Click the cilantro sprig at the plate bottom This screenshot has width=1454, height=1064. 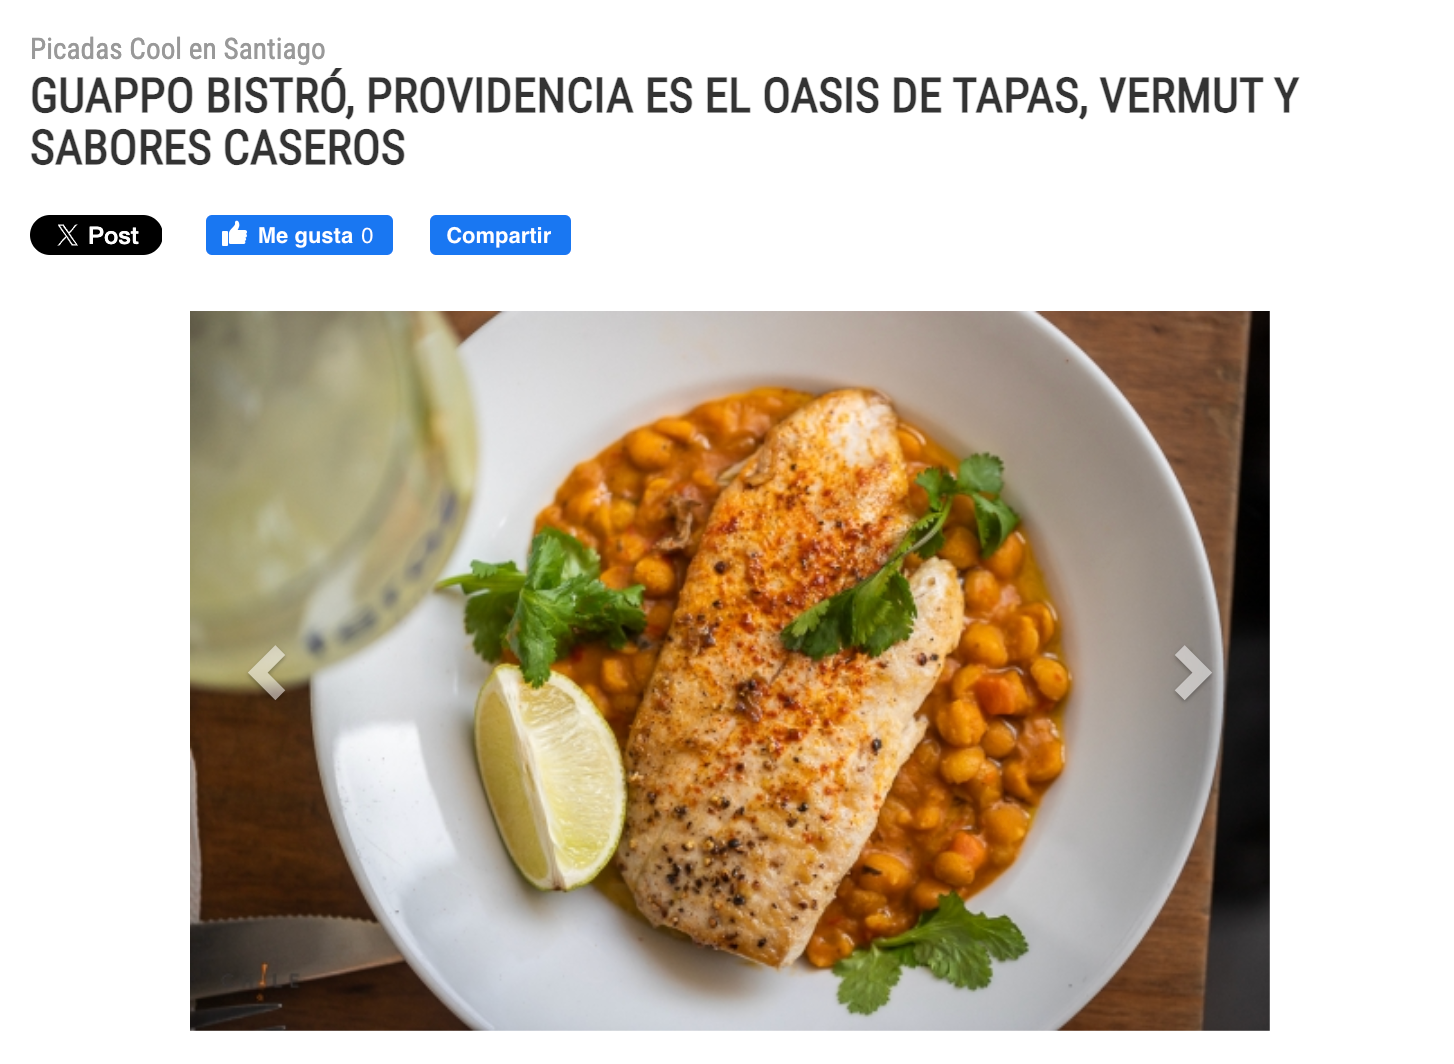tap(925, 950)
